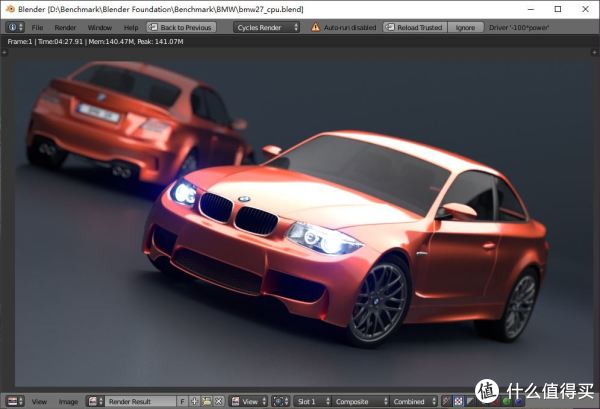Open the pivot point selector dropdown
The width and height of the screenshot is (600, 409).
pyautogui.click(x=280, y=401)
